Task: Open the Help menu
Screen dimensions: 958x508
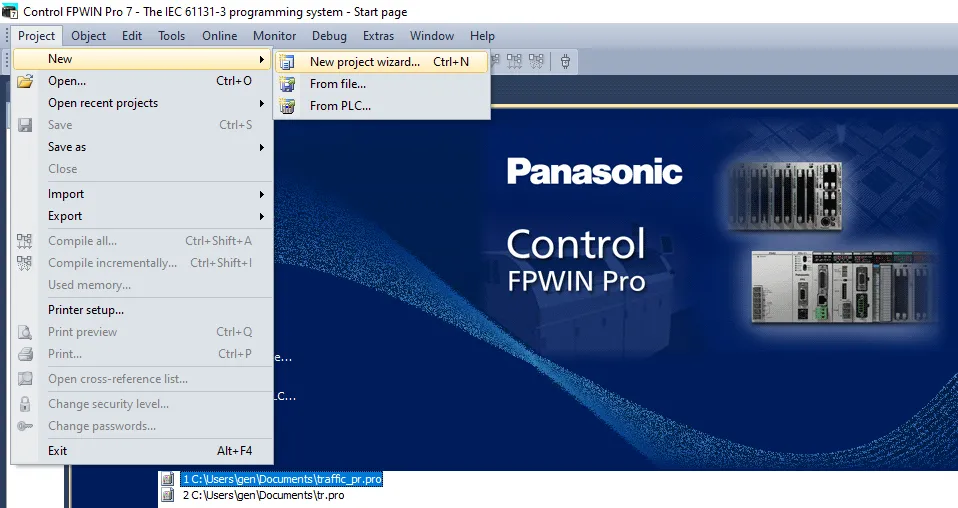Action: tap(482, 35)
